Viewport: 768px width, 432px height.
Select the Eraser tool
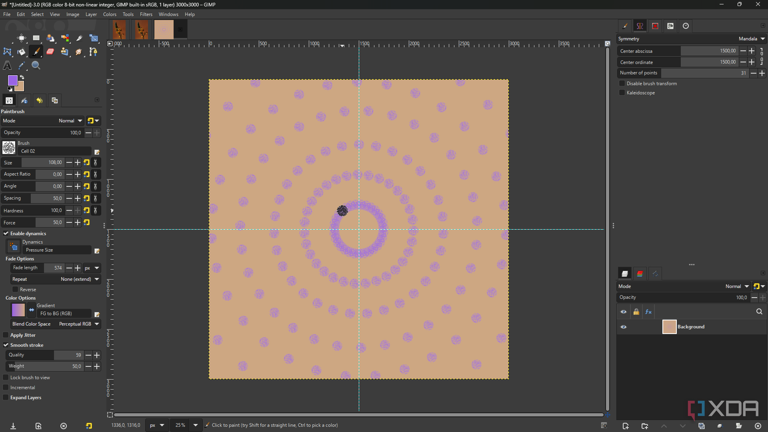click(x=50, y=52)
